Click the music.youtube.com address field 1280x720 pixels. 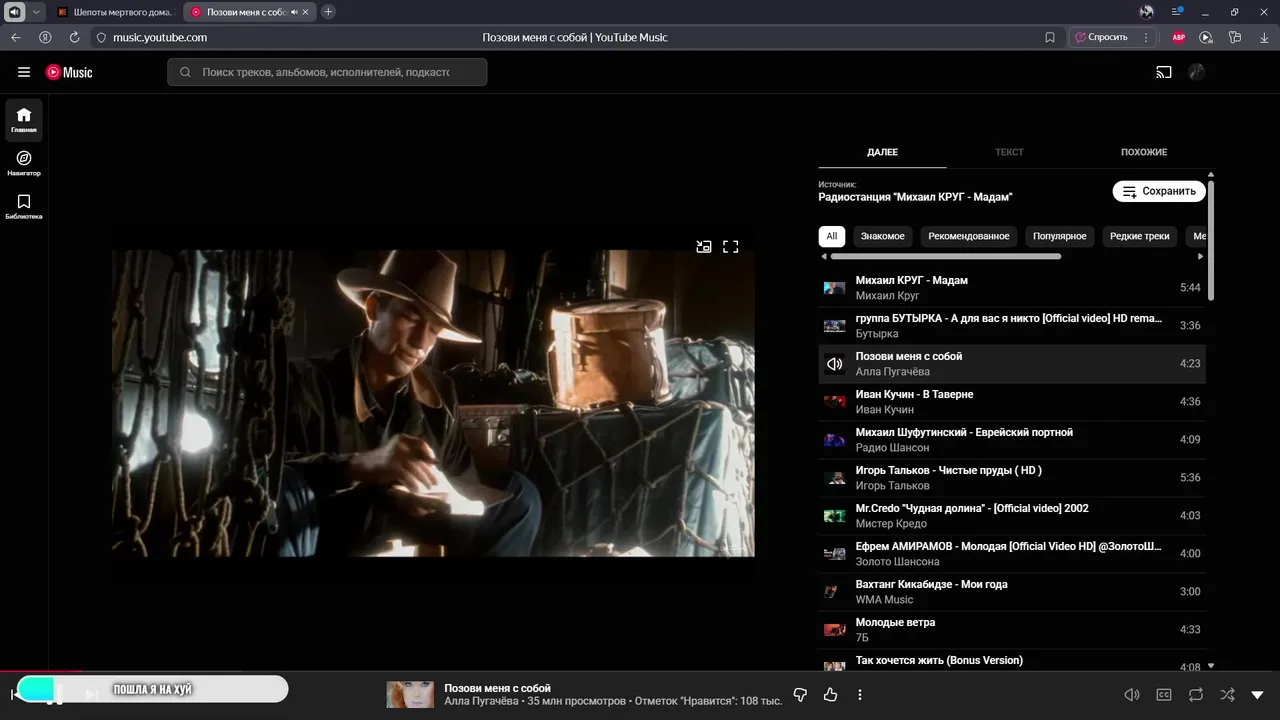(x=160, y=37)
